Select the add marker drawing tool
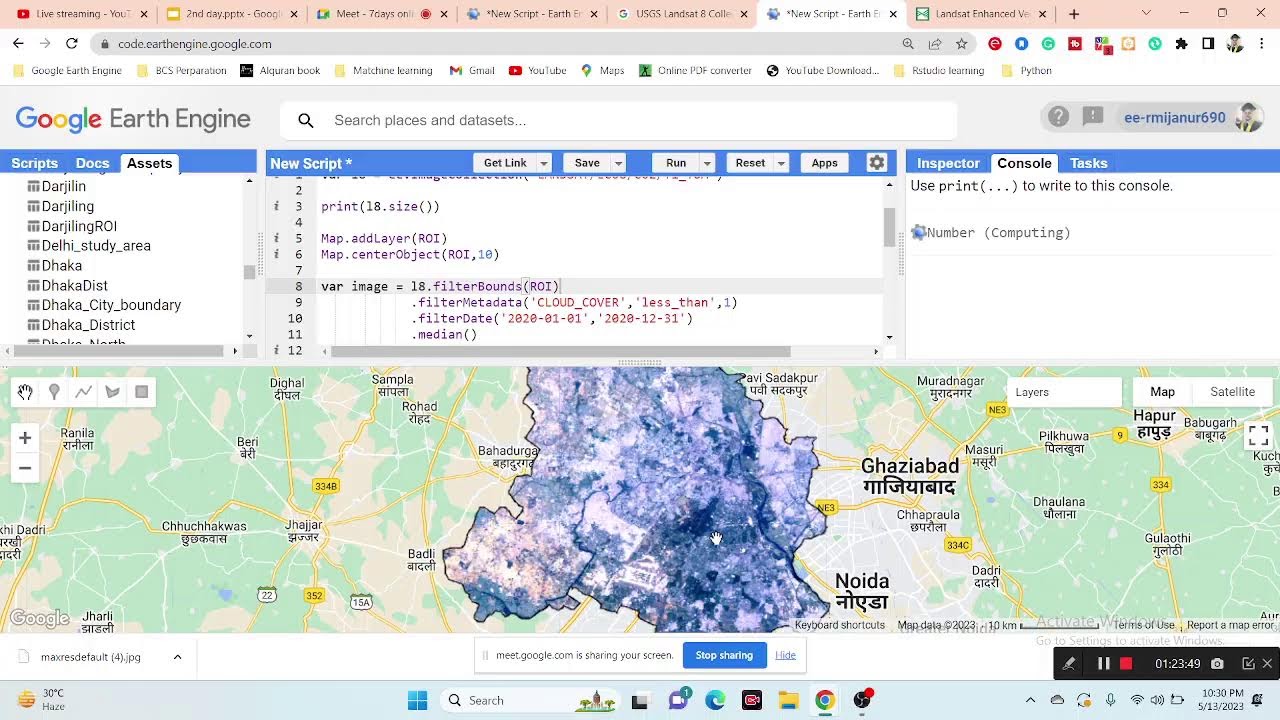The height and width of the screenshot is (720, 1280). coord(54,392)
